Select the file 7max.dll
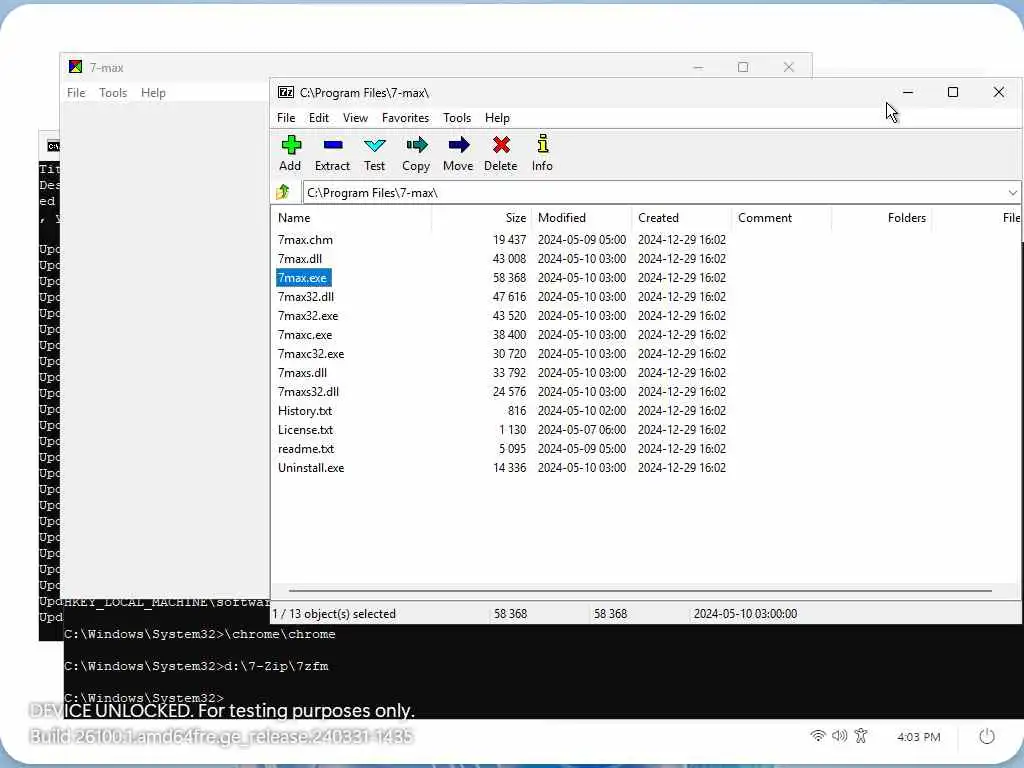The width and height of the screenshot is (1024, 768). pyautogui.click(x=300, y=259)
